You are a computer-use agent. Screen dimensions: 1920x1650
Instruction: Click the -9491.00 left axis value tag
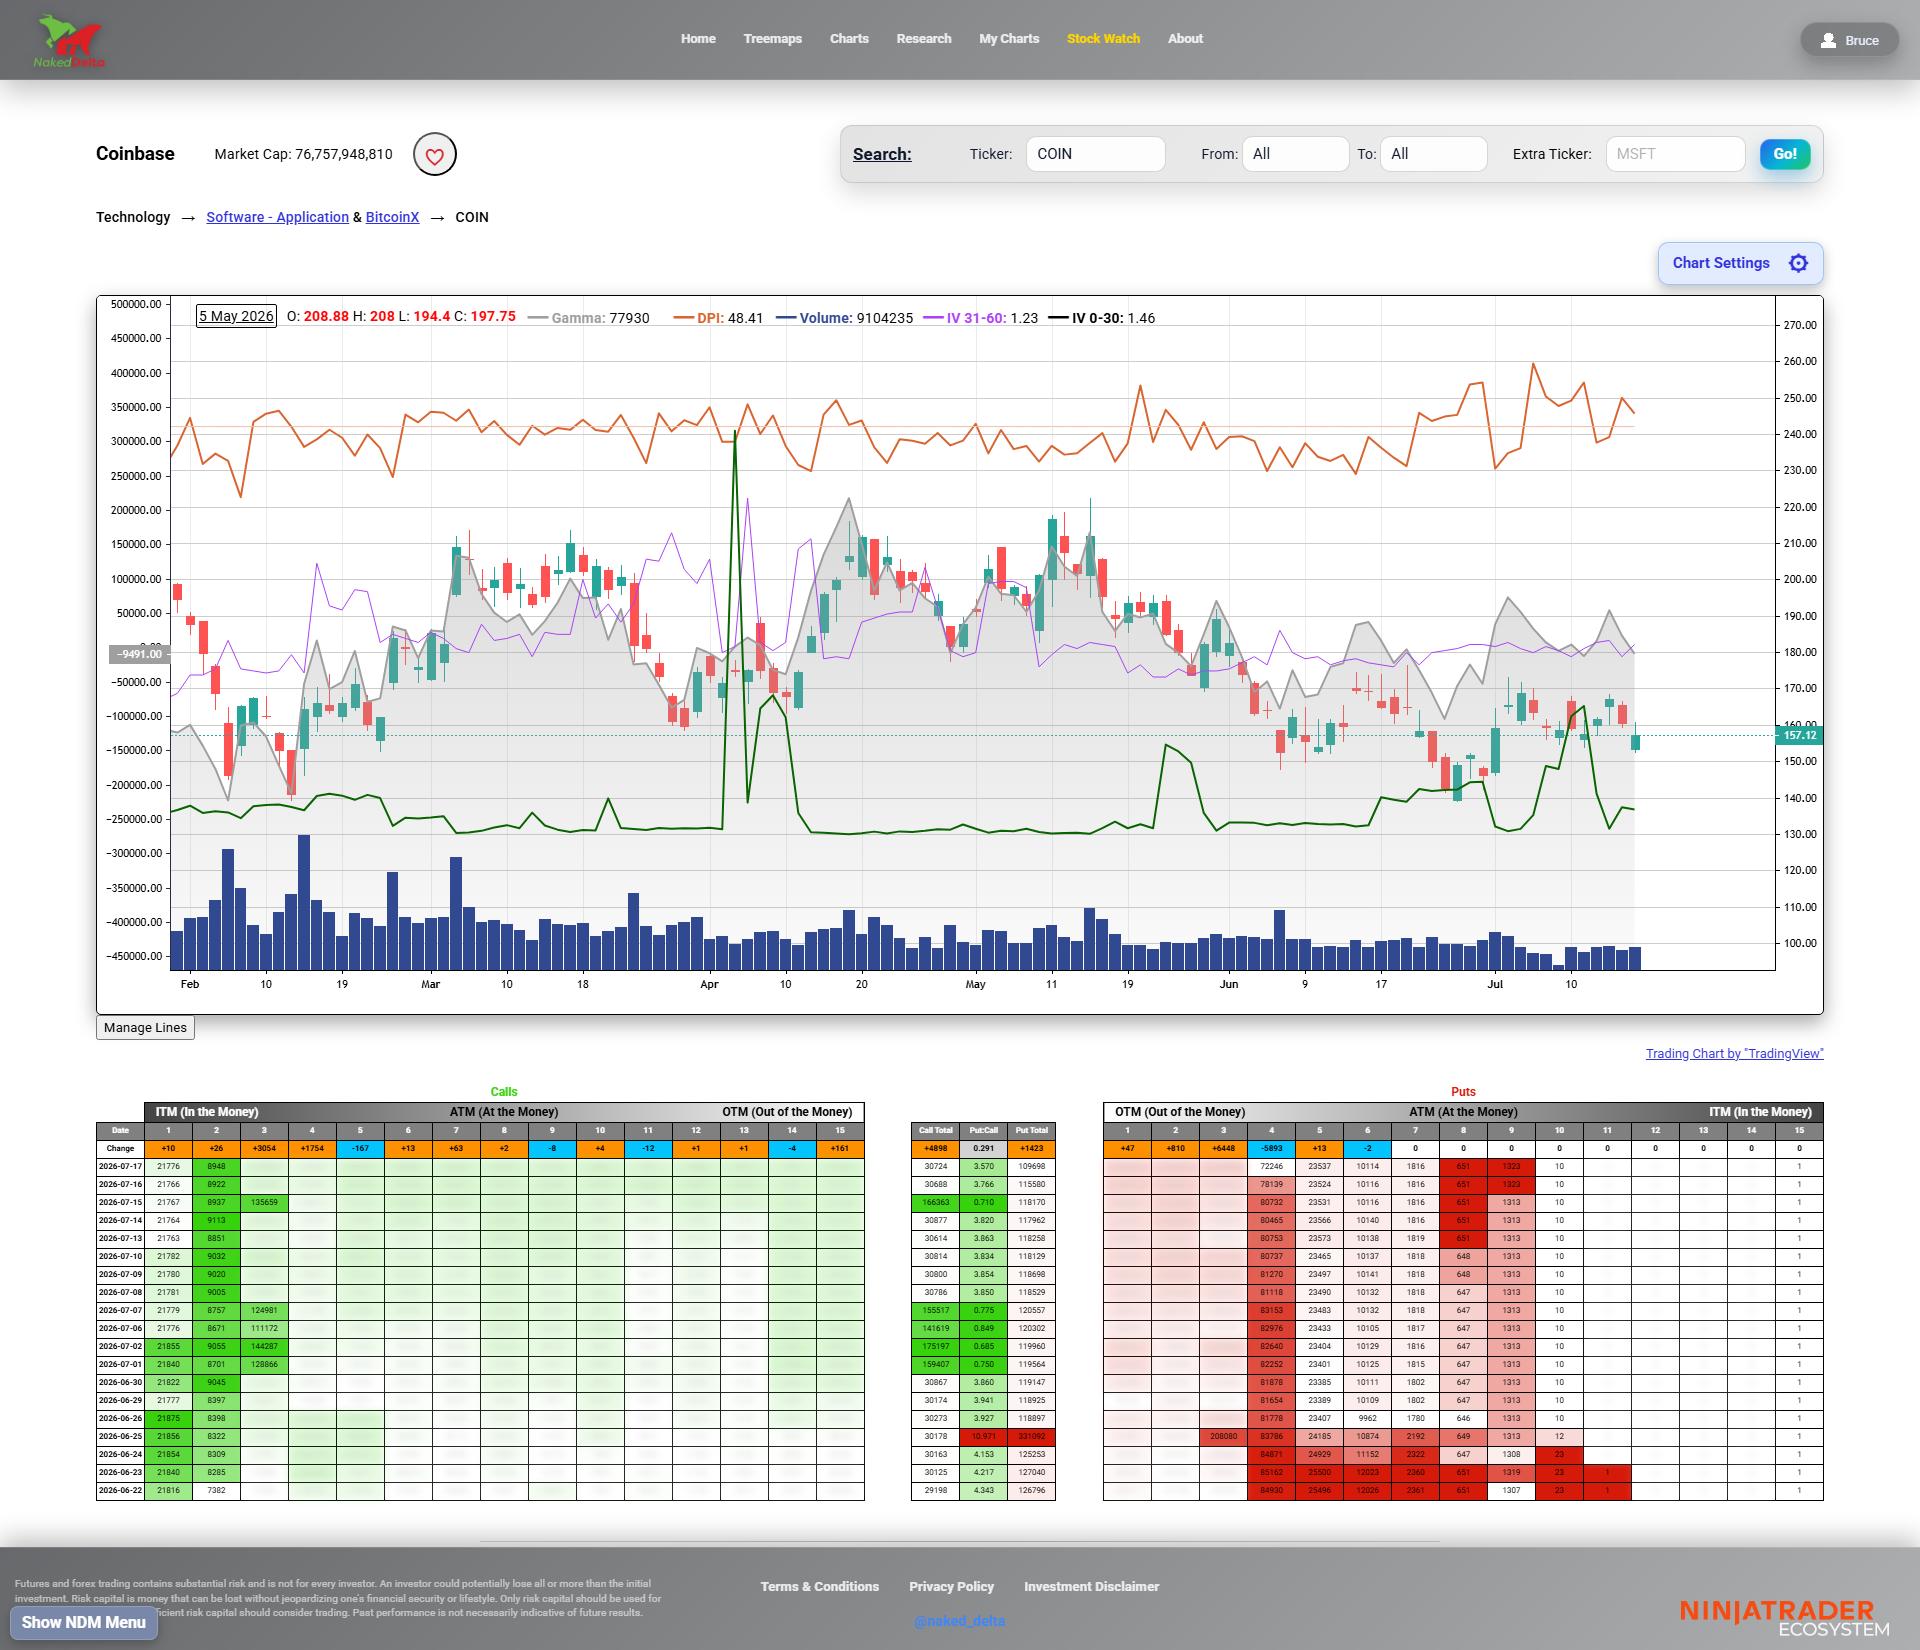click(139, 654)
